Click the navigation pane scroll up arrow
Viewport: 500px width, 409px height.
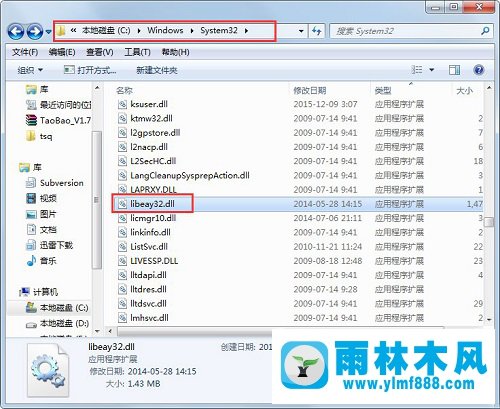click(97, 88)
